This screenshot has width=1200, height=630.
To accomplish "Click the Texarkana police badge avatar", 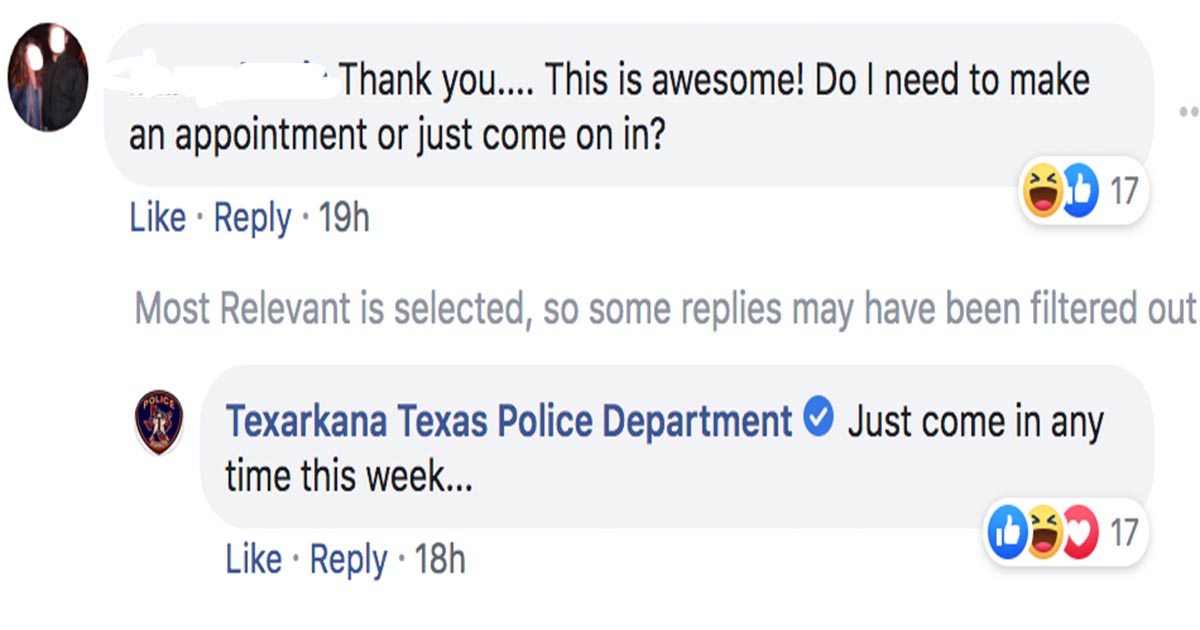I will pyautogui.click(x=159, y=423).
